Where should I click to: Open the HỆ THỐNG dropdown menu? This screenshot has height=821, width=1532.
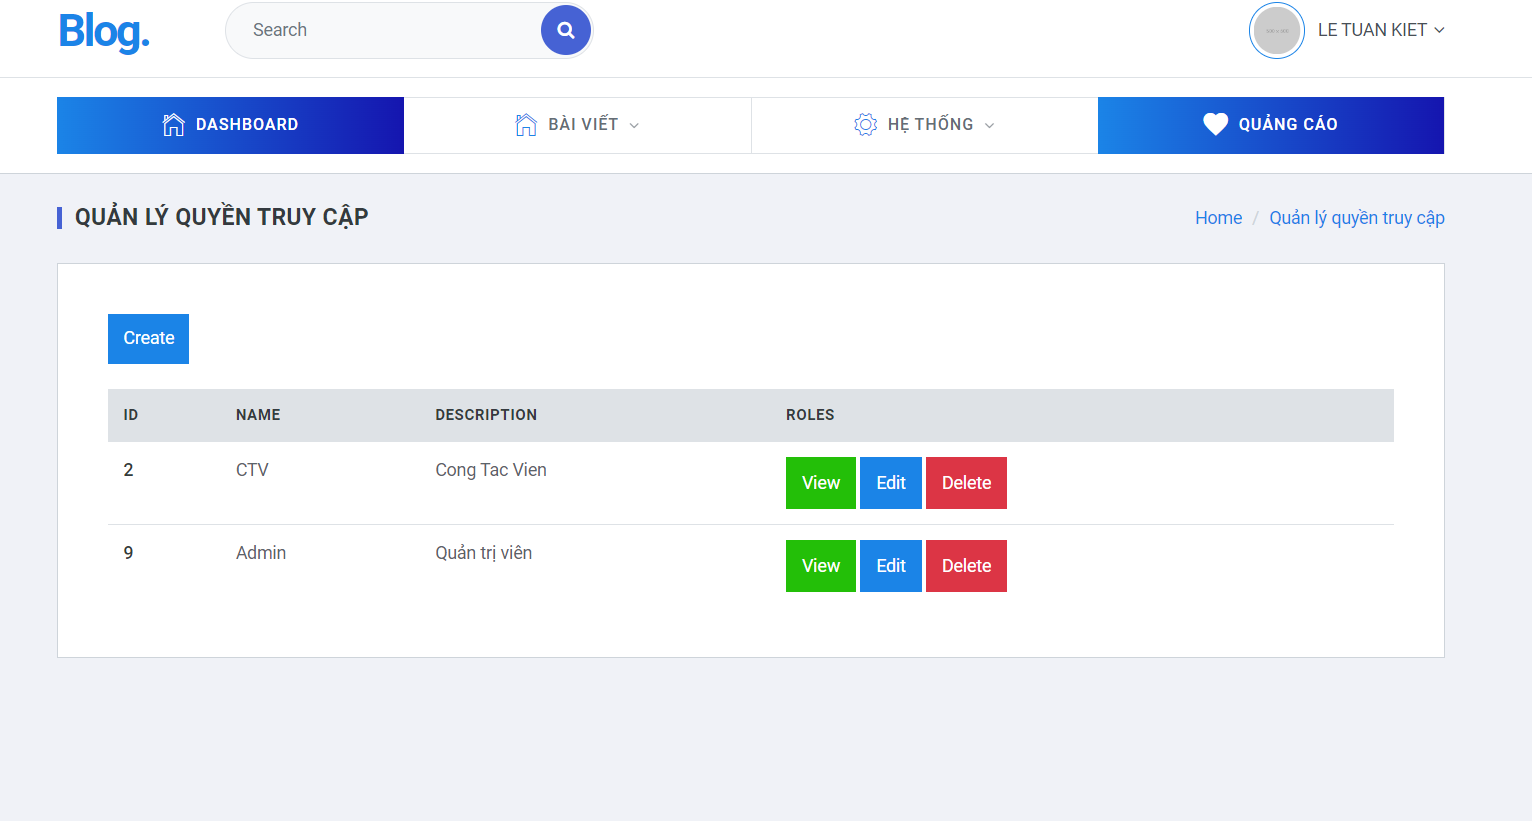(923, 124)
